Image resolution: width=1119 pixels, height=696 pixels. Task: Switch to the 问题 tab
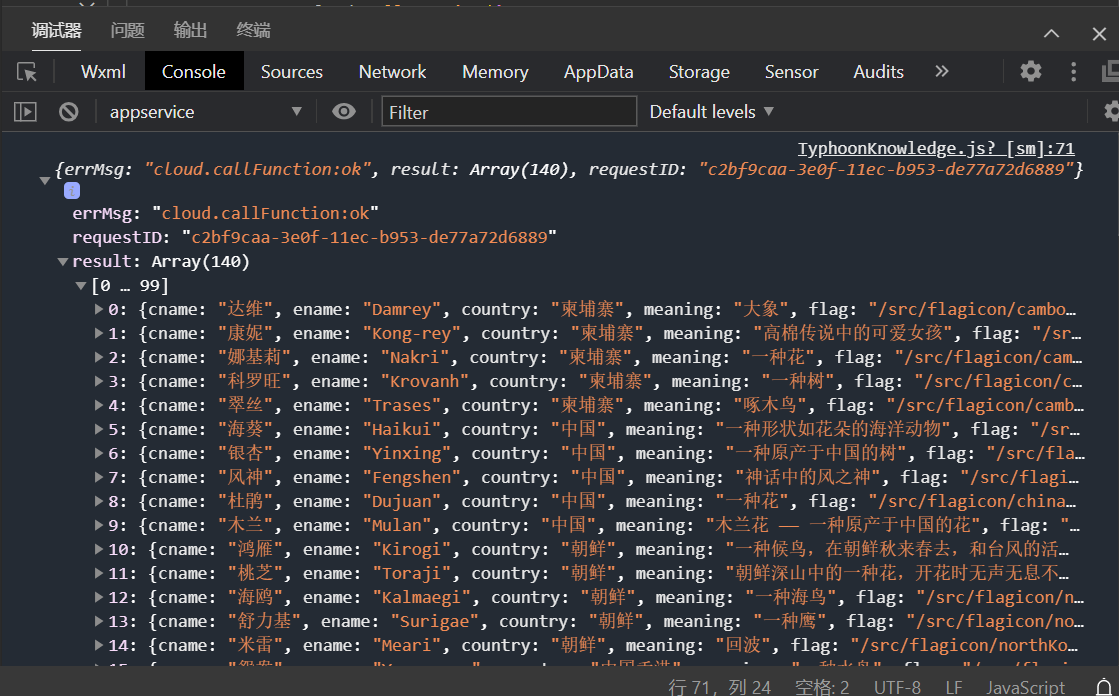pos(128,30)
